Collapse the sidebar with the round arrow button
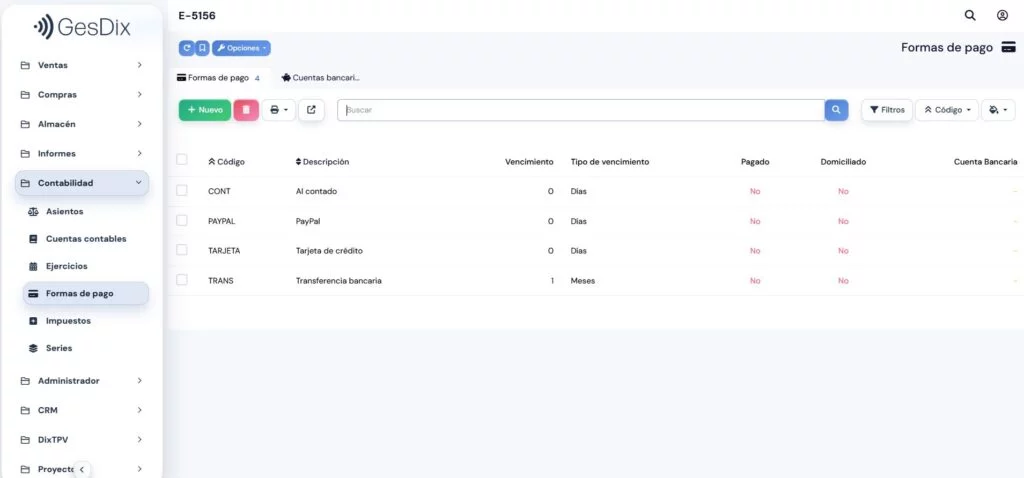Viewport: 1024px width, 478px height. tap(82, 469)
